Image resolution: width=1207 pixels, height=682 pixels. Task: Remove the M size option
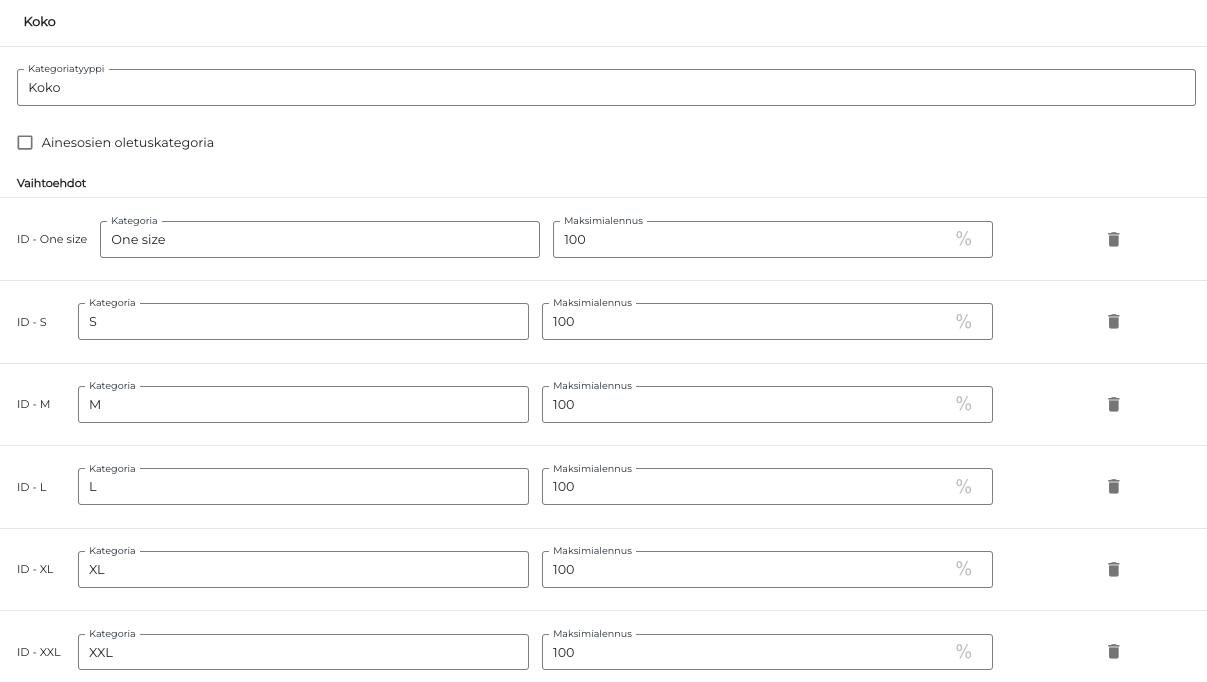pos(1113,404)
